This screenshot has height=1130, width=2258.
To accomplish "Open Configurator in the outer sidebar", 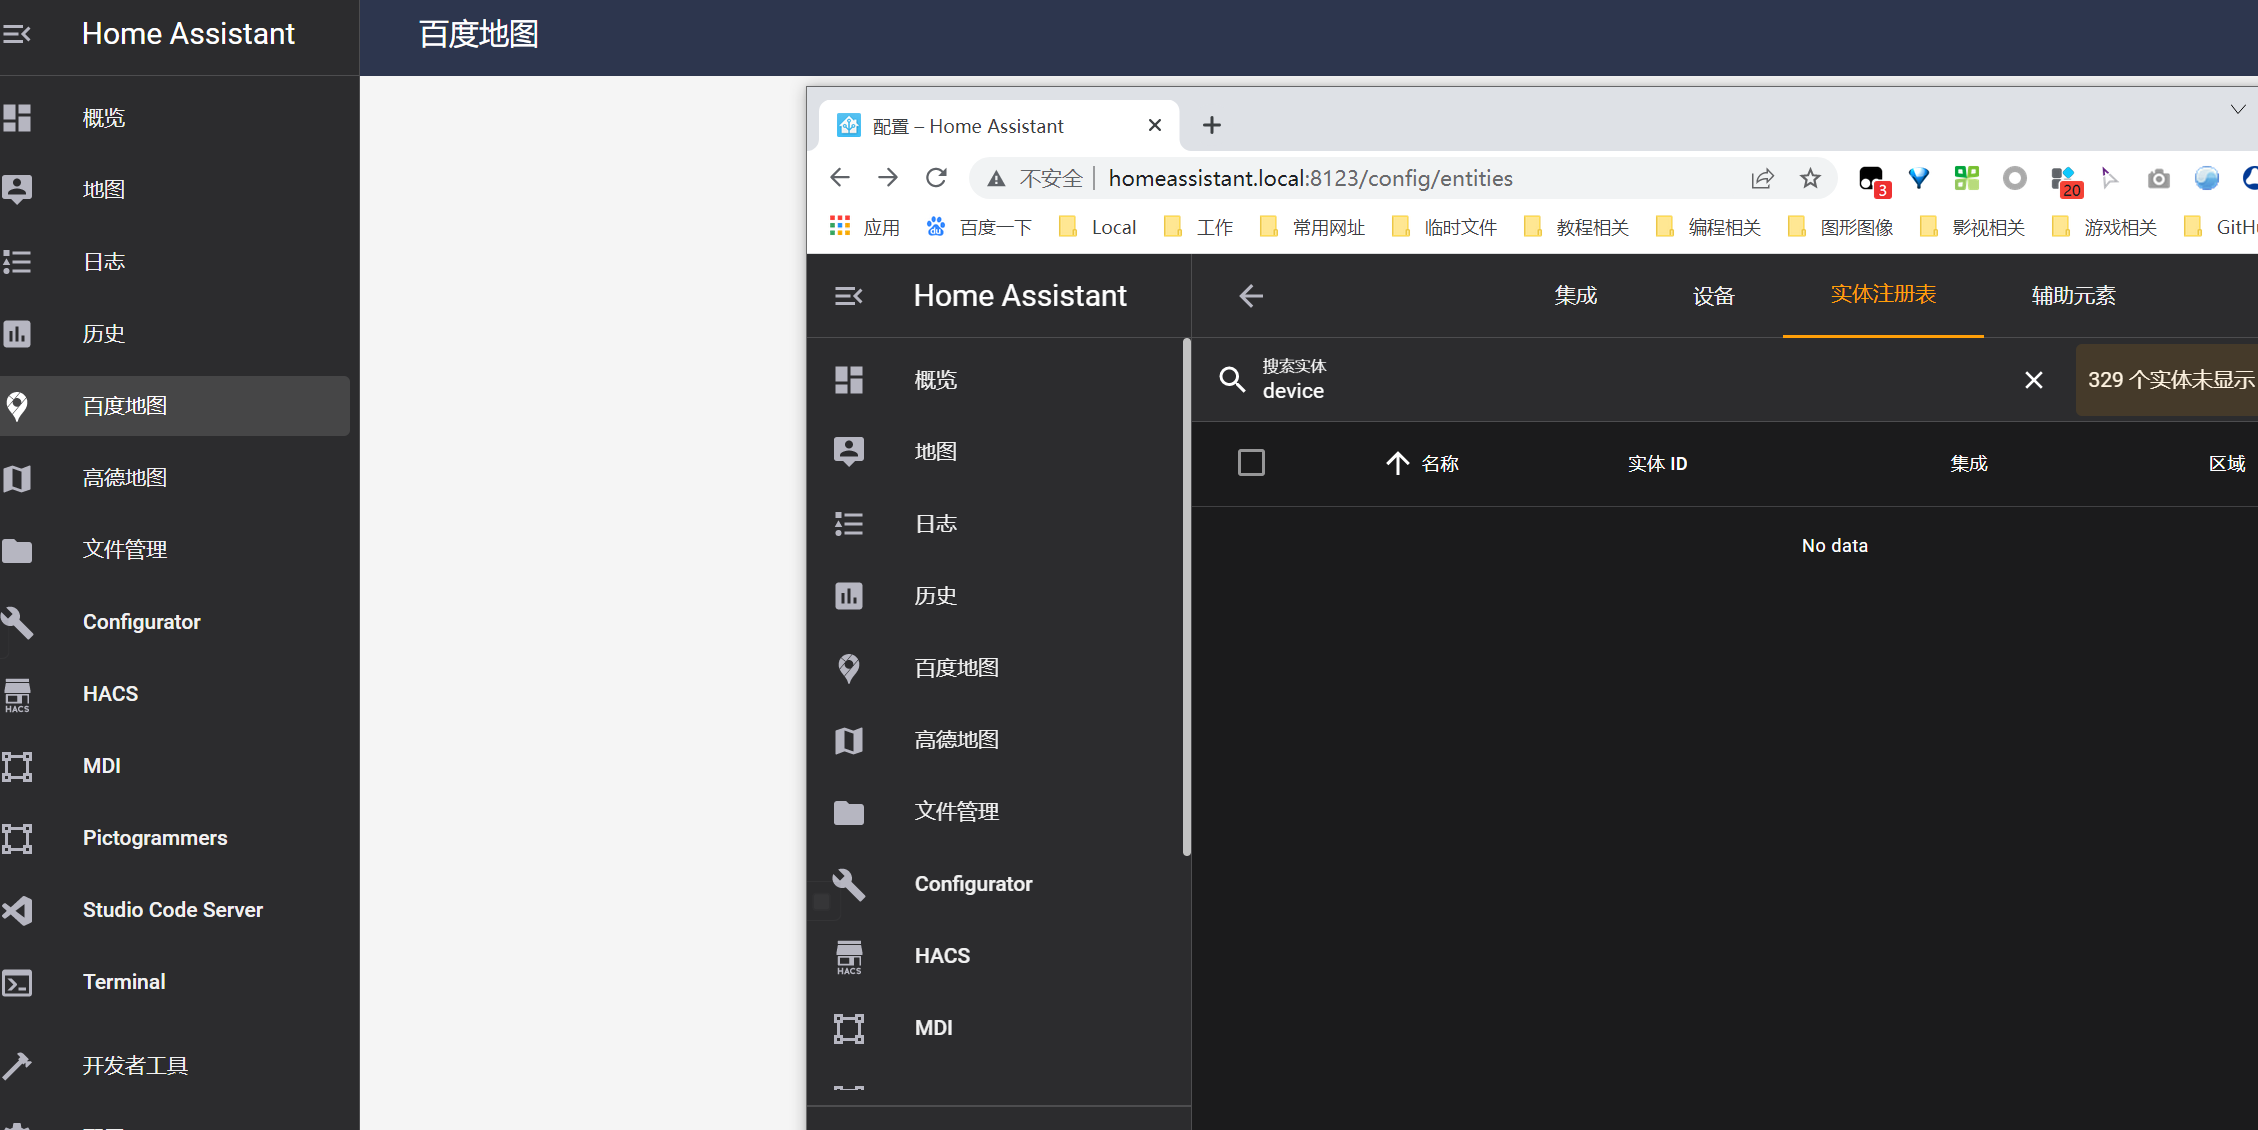I will point(175,622).
